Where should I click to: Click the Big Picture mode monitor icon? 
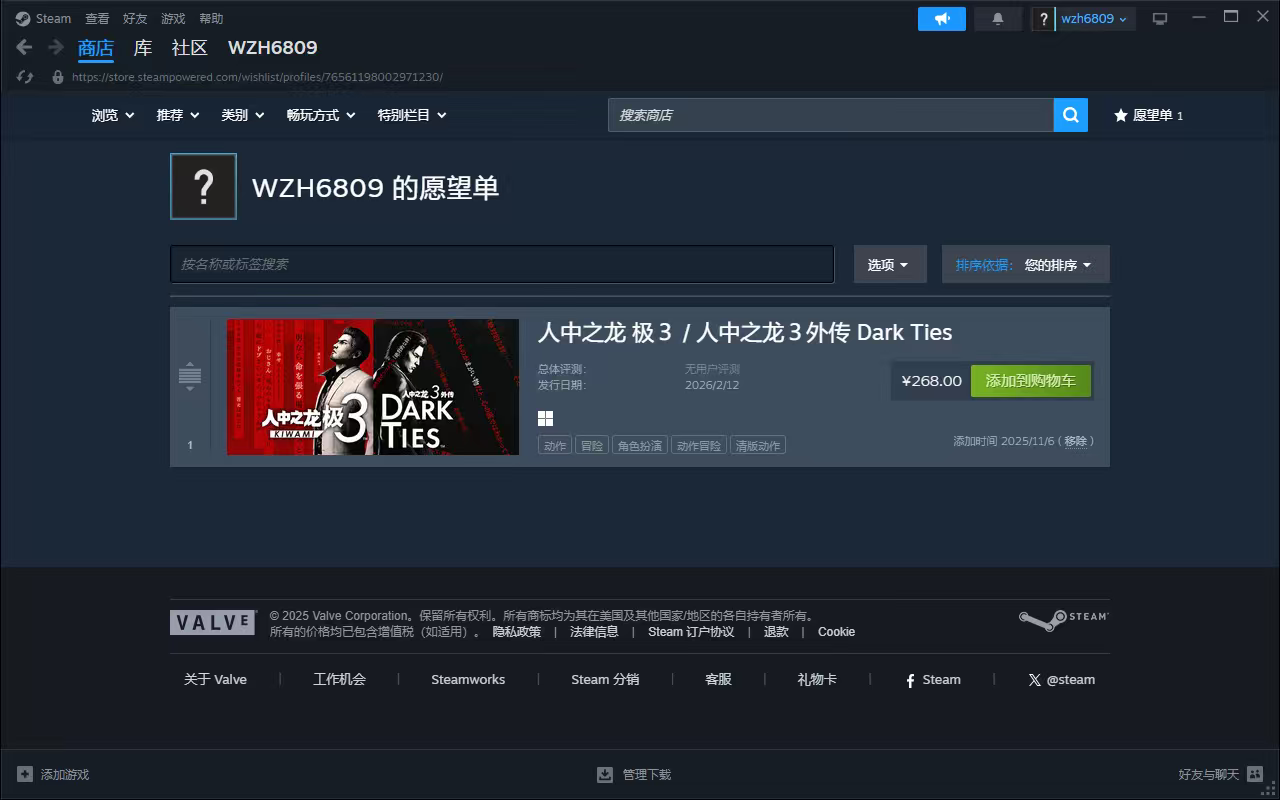(x=1160, y=19)
